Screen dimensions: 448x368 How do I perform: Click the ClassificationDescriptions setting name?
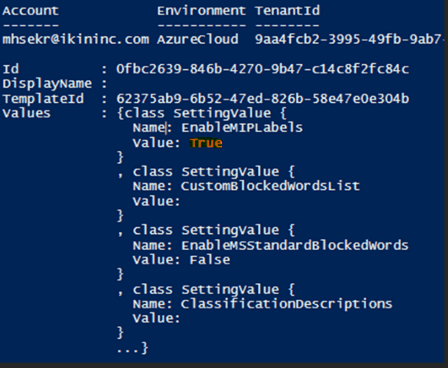click(287, 304)
